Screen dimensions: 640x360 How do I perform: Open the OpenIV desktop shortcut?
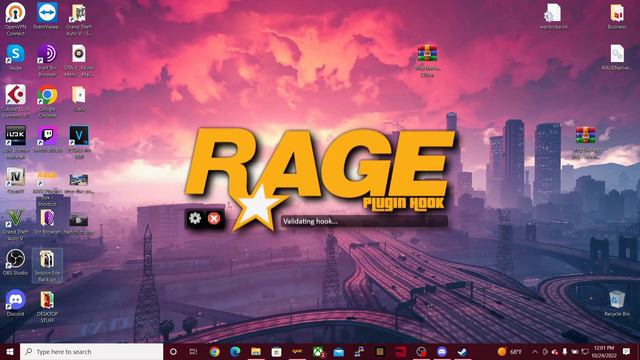coord(16,180)
